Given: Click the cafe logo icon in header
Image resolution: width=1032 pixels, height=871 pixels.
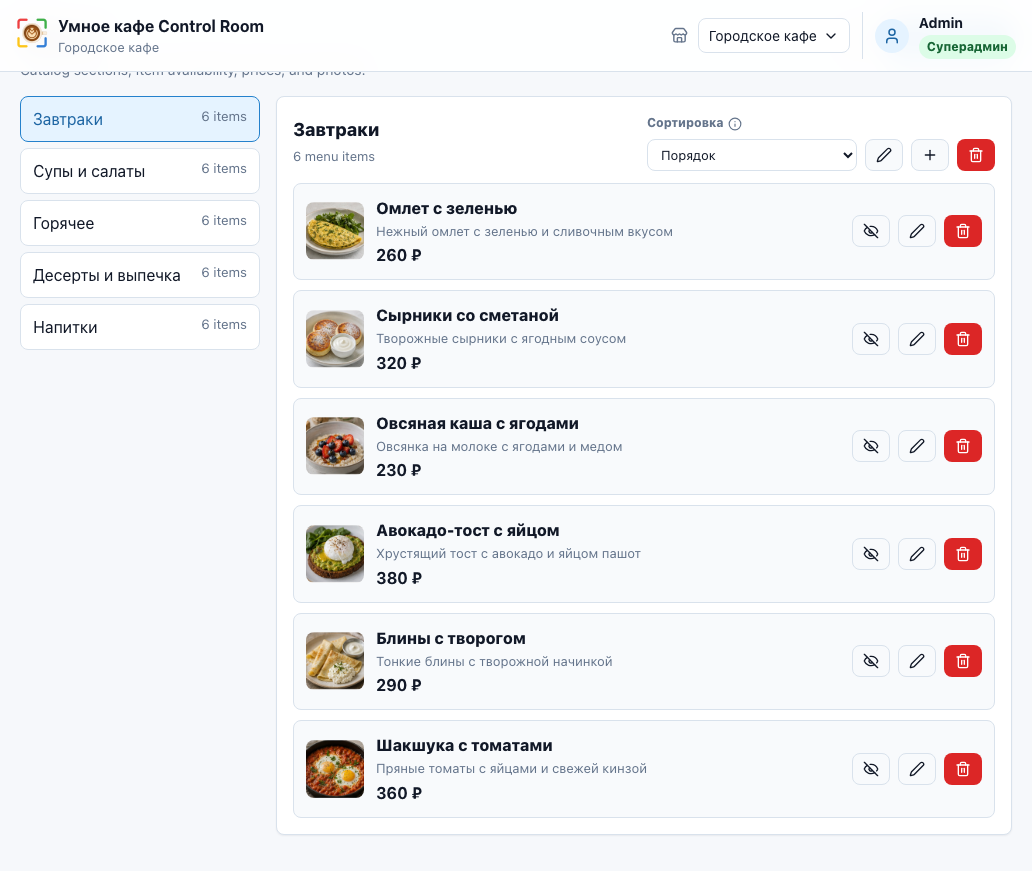Looking at the screenshot, I should (x=32, y=33).
